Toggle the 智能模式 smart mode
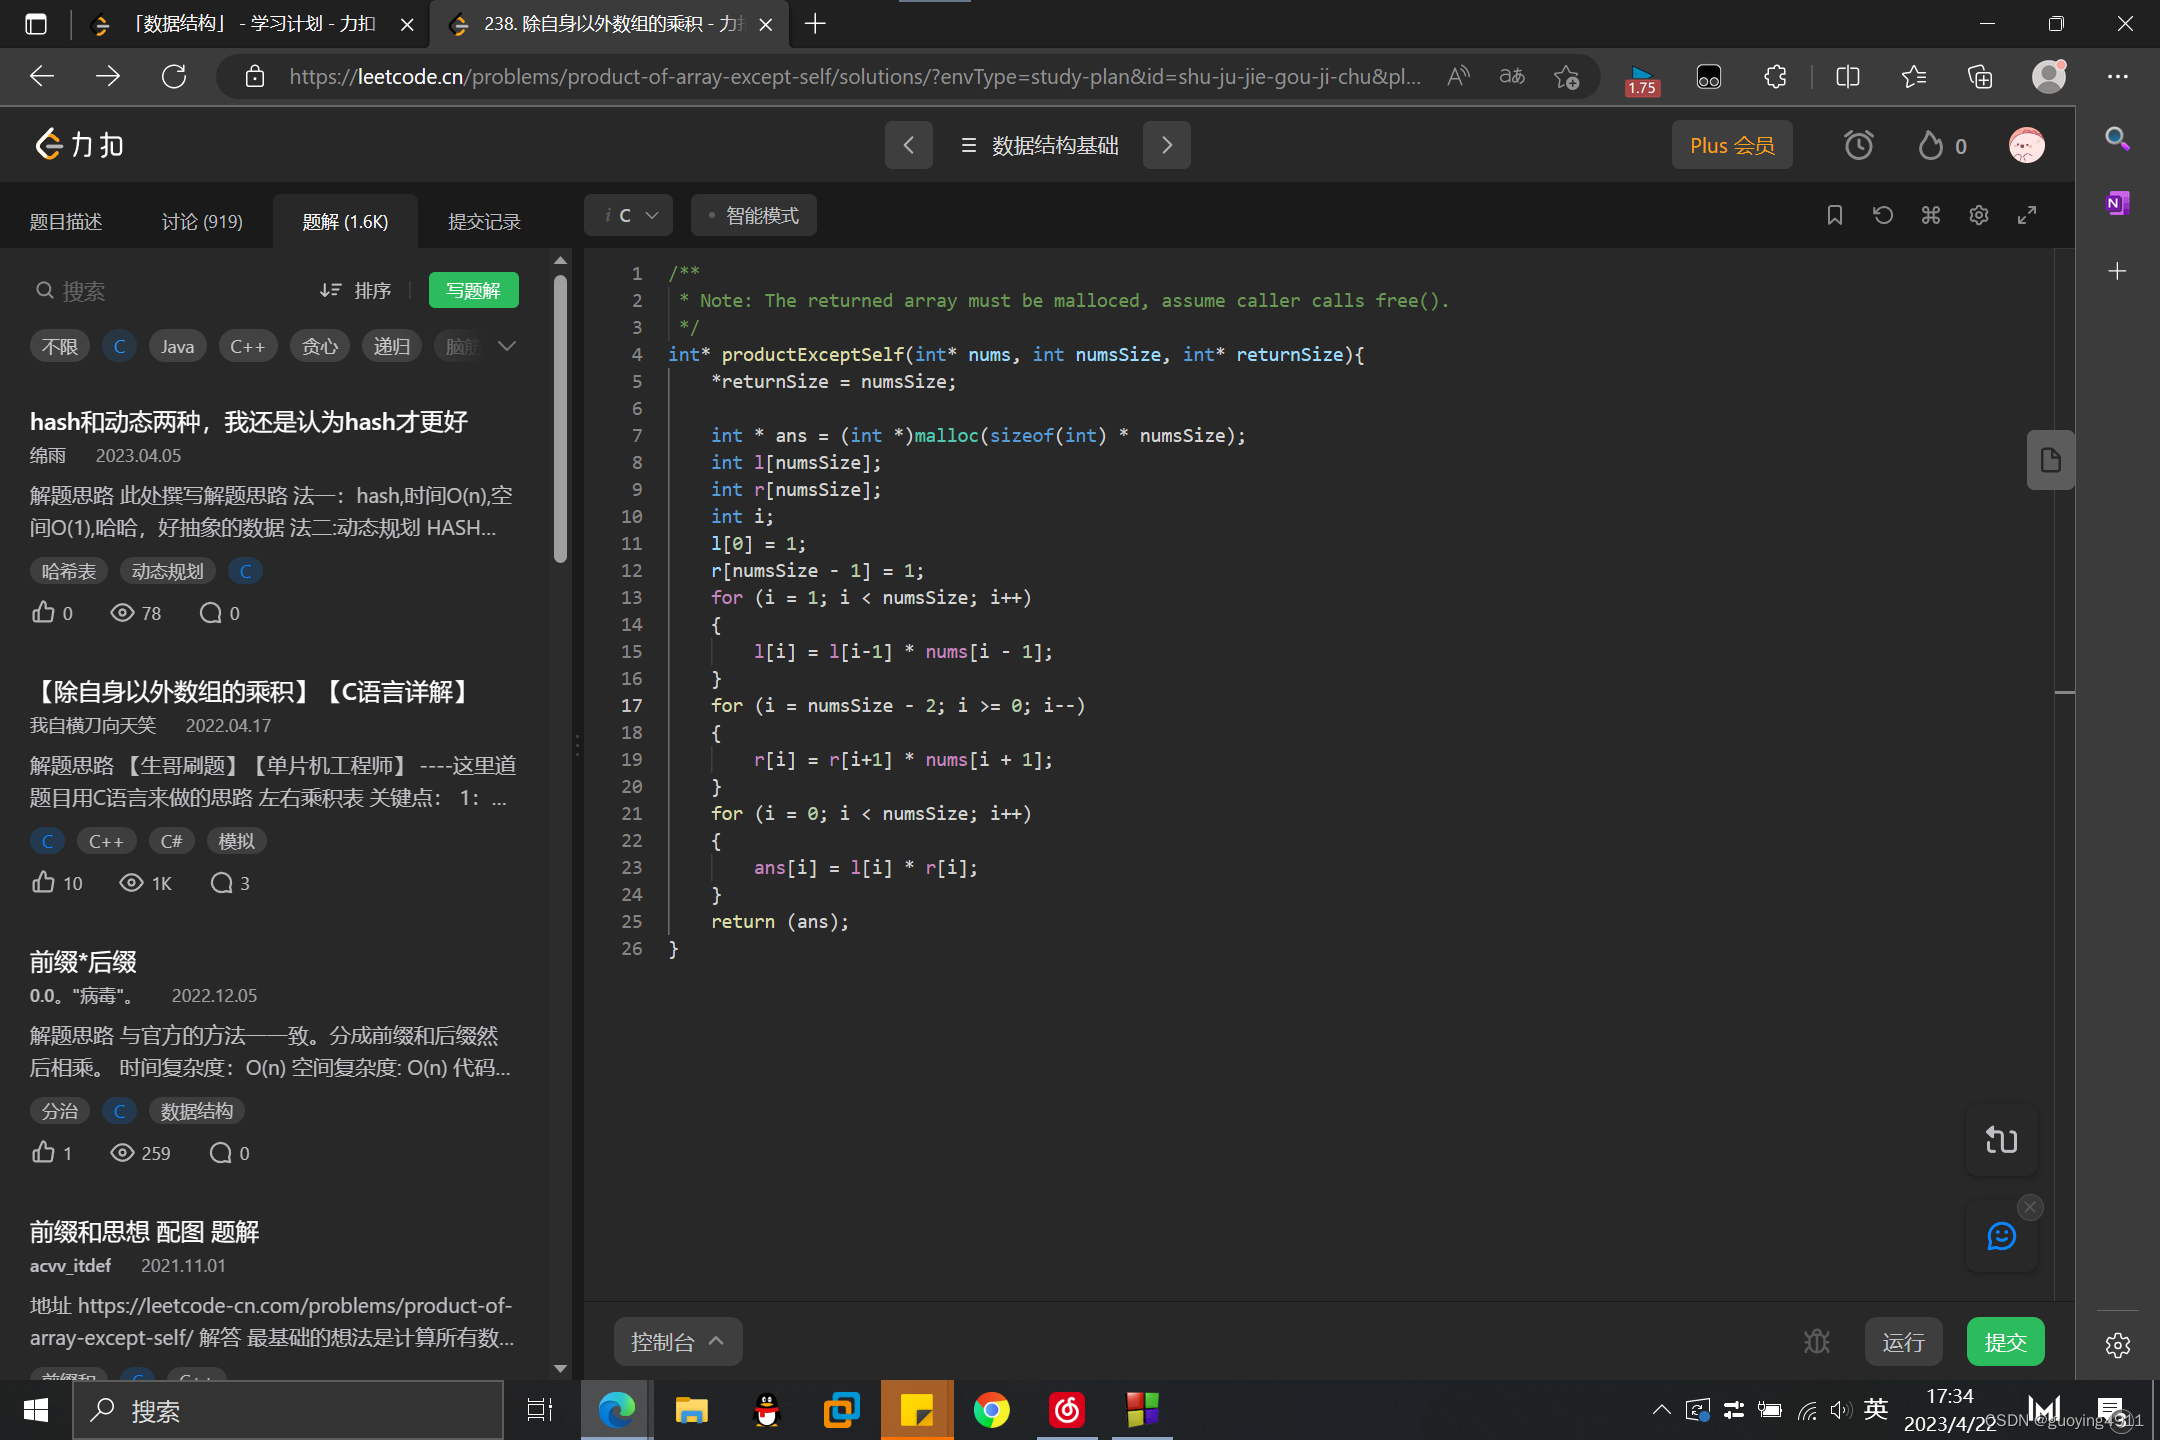The width and height of the screenshot is (2160, 1440). (x=754, y=216)
